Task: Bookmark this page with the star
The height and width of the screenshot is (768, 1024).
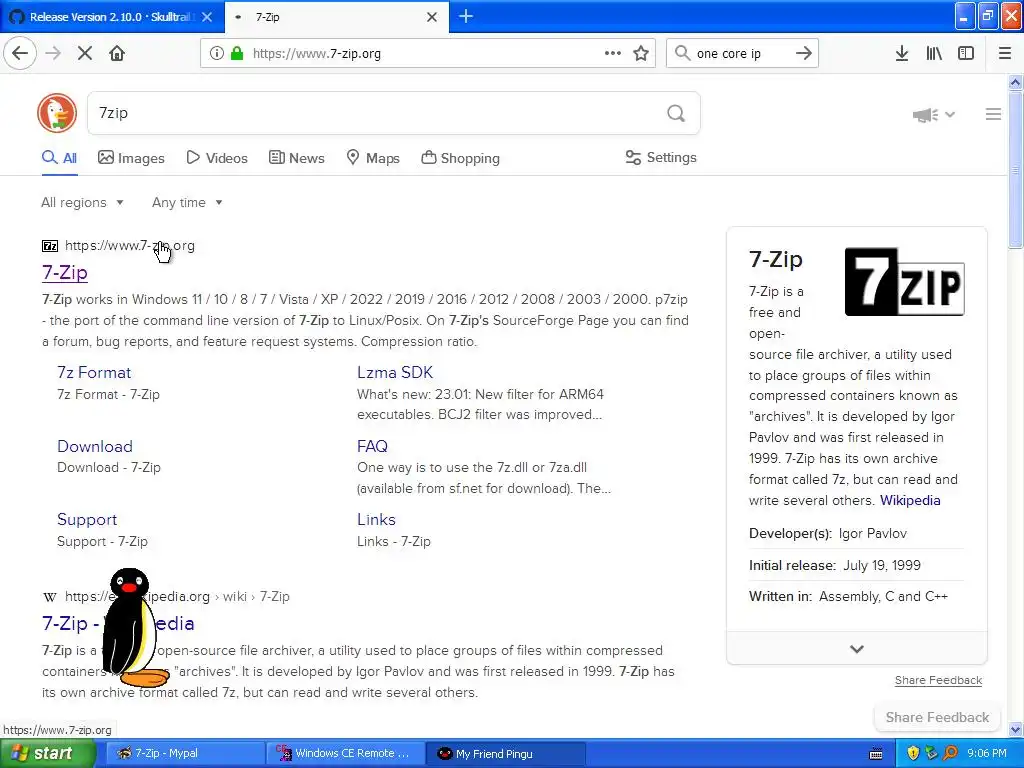Action: 641,53
